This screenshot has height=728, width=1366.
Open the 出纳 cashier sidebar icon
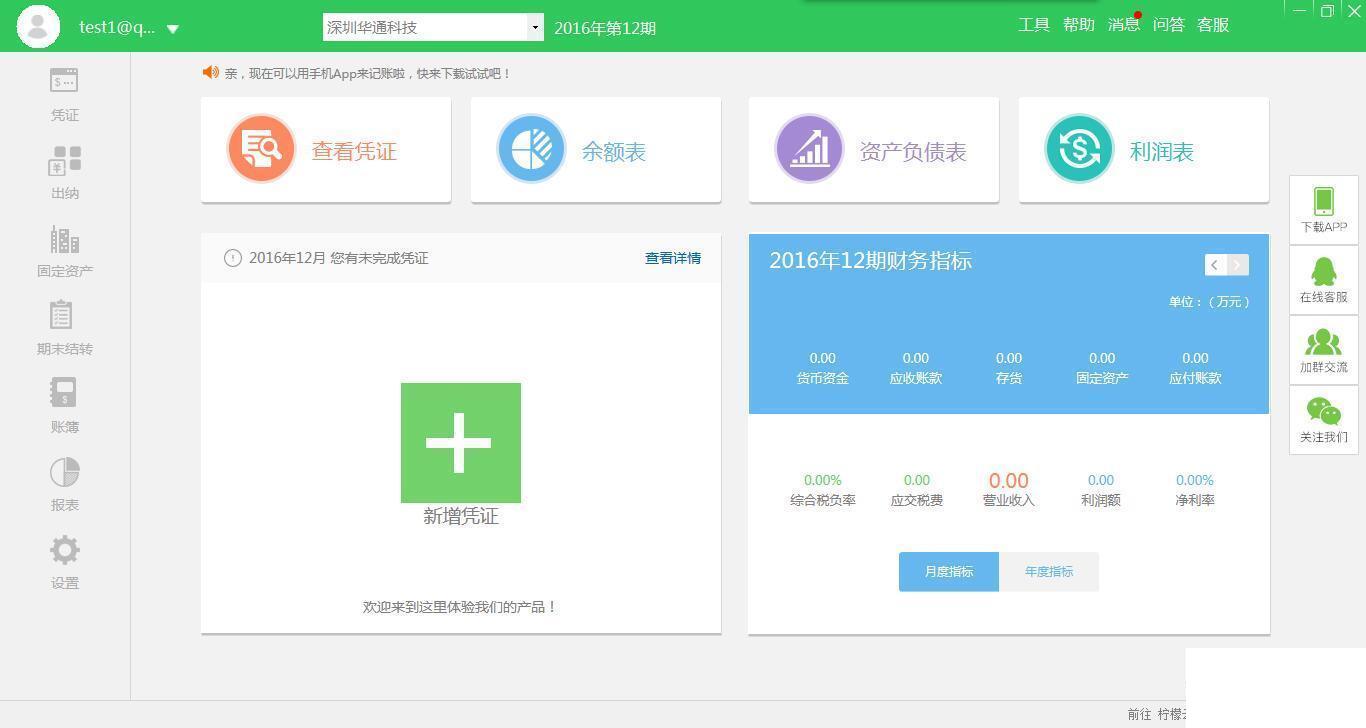click(64, 160)
